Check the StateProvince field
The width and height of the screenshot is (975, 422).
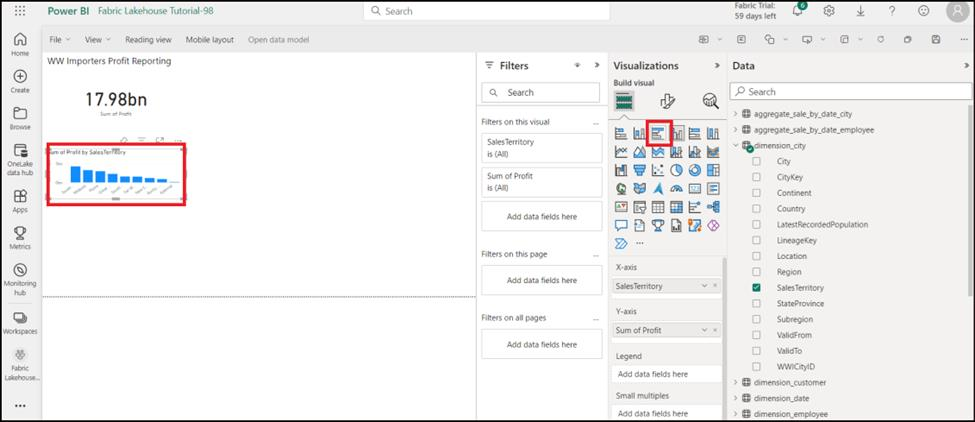point(756,303)
